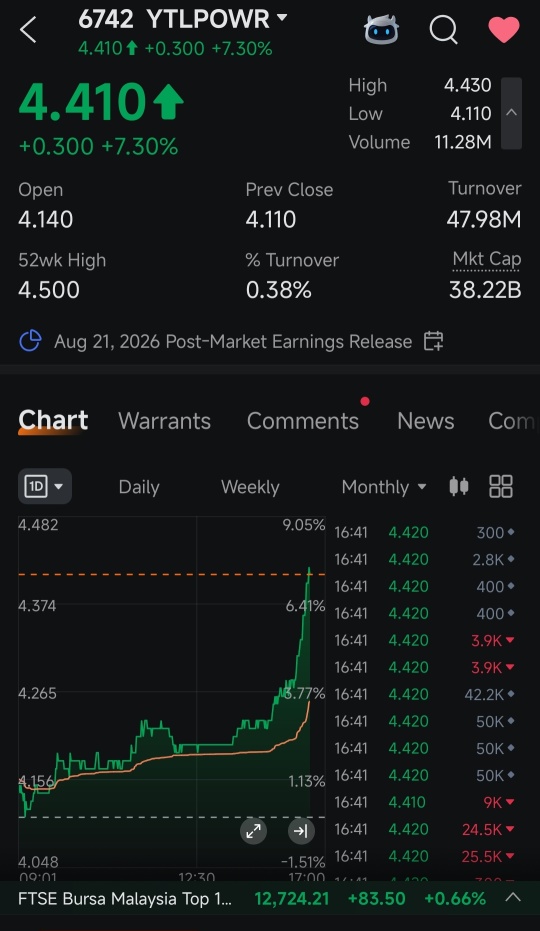Tap the Prev Close value 4.110
This screenshot has width=540, height=931.
(x=271, y=219)
